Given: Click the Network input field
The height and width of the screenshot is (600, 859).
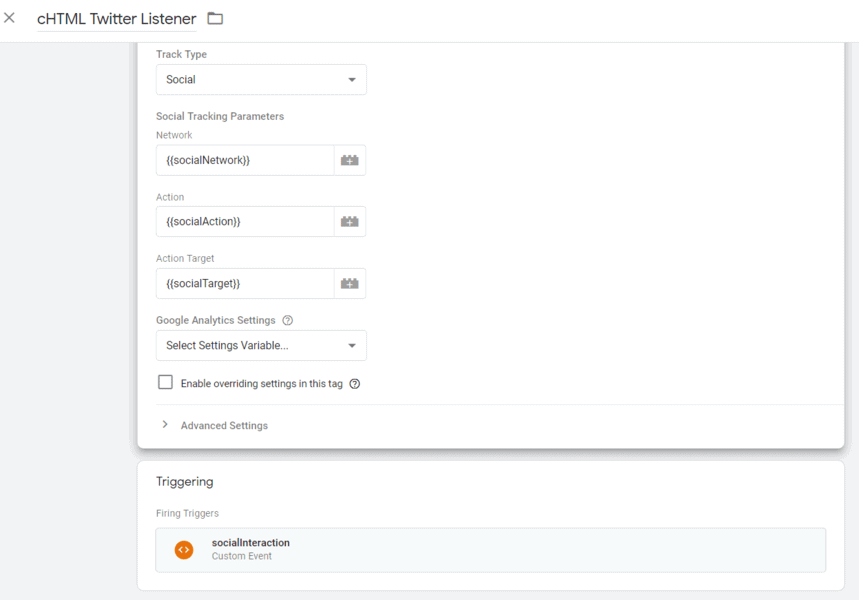Looking at the screenshot, I should 245,160.
